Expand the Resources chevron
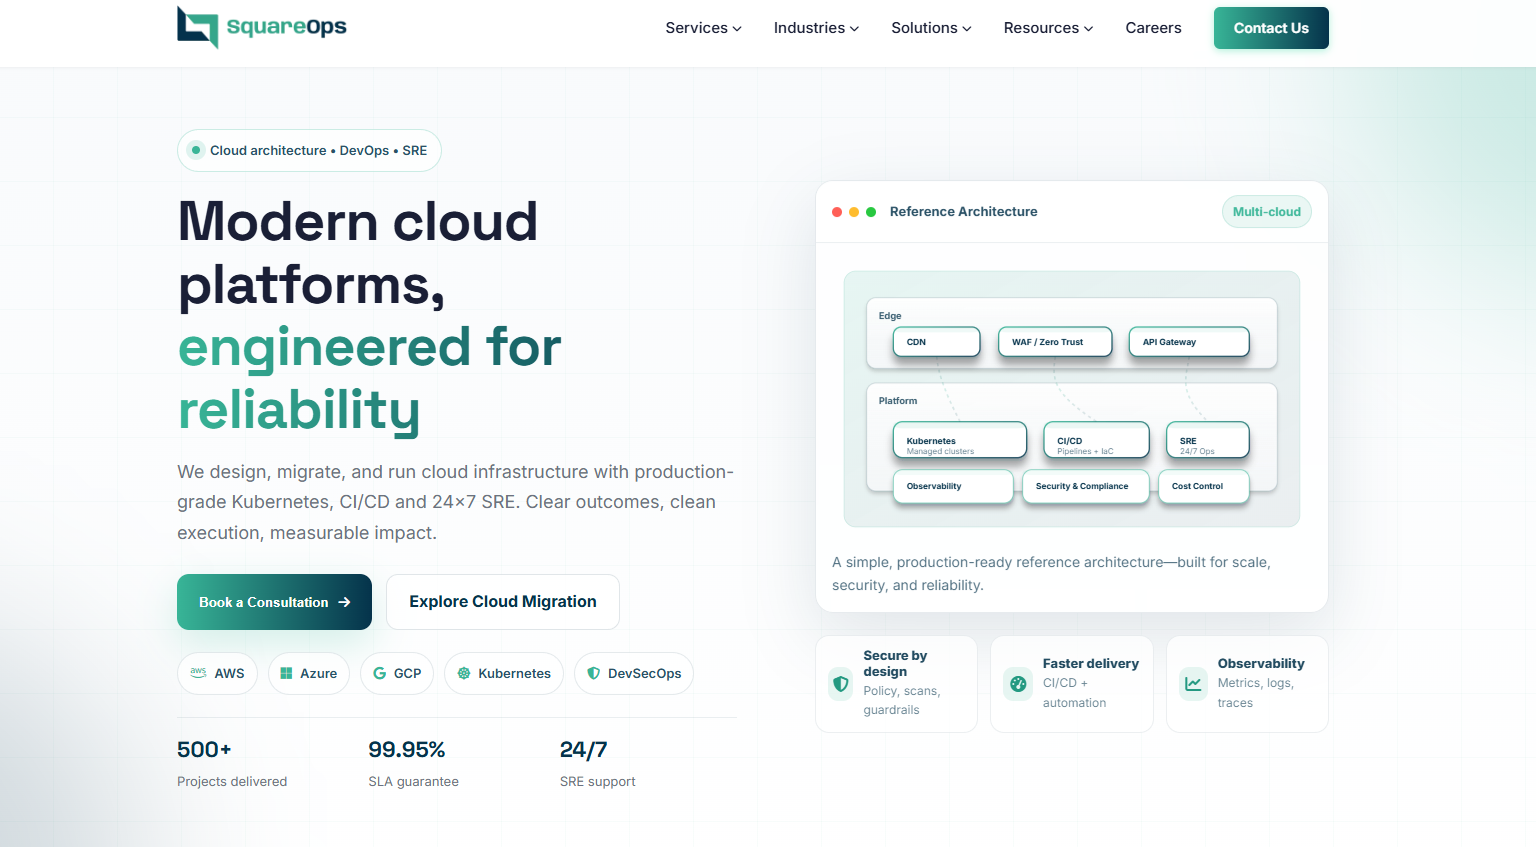This screenshot has height=847, width=1536. (1089, 29)
